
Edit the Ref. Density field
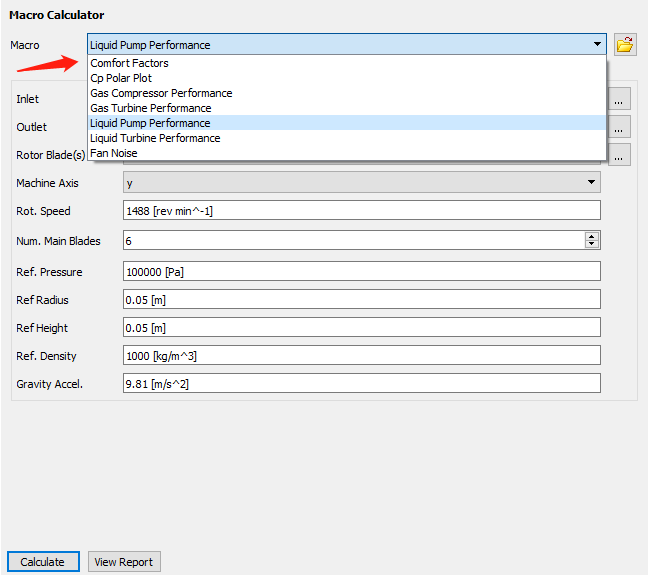point(360,355)
